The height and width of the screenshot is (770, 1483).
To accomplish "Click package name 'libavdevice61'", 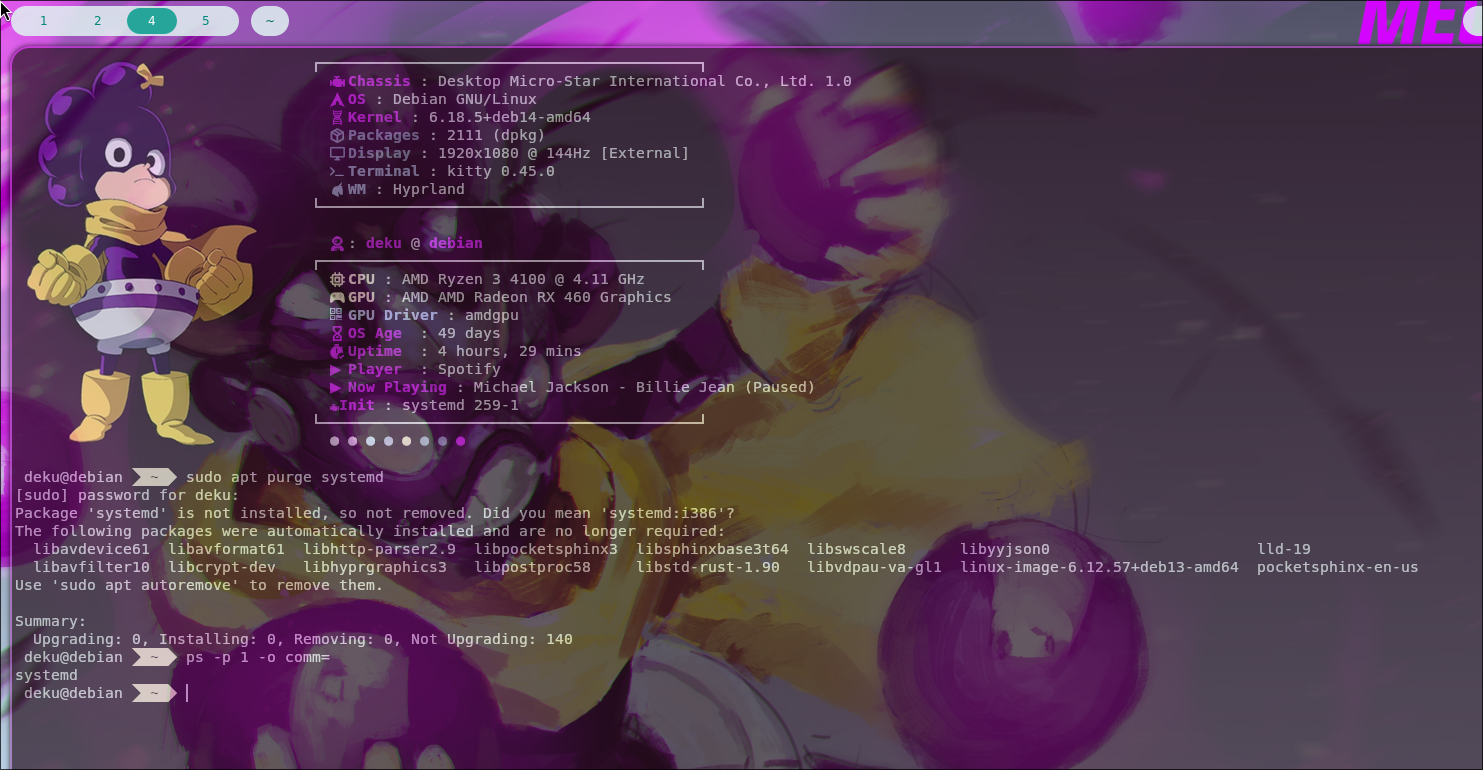I will [x=91, y=550].
